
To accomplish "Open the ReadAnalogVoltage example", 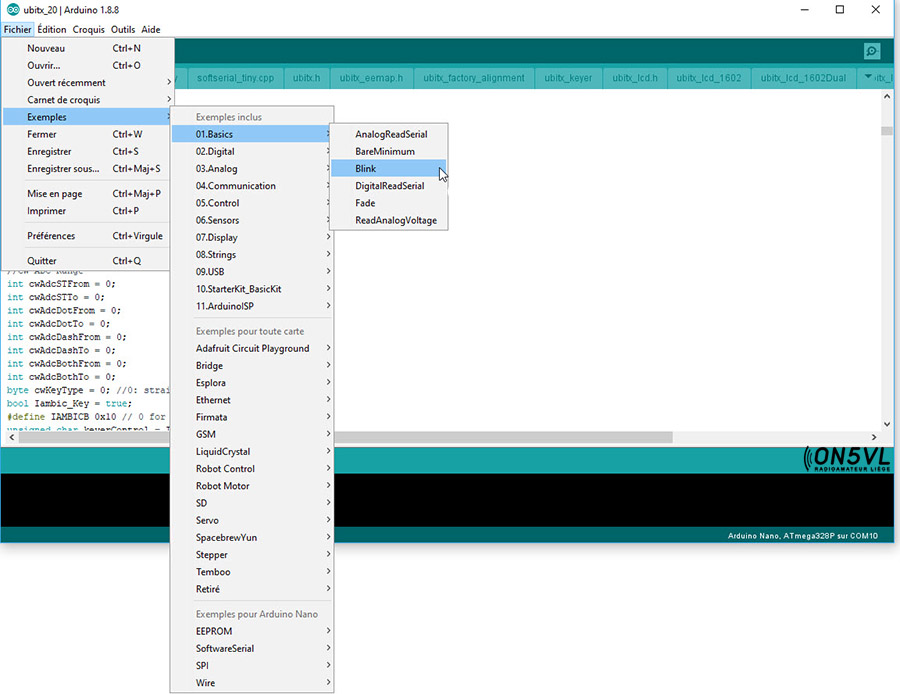I will 389,220.
